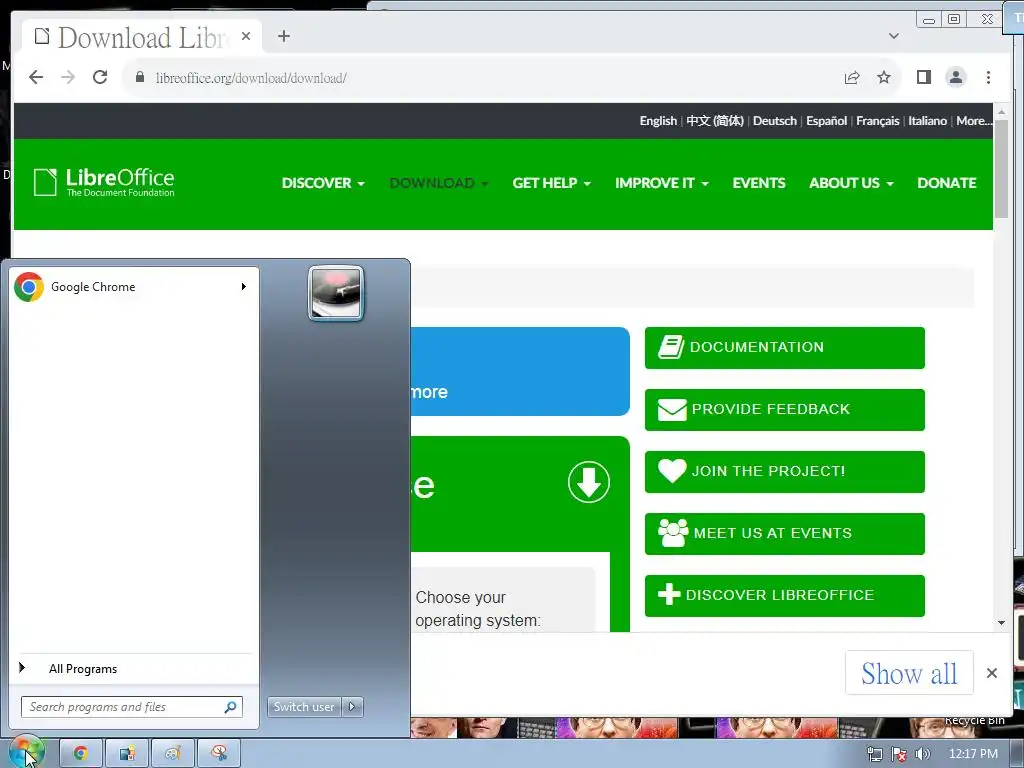This screenshot has height=768, width=1024.
Task: Click the page vertical scrollbar thumb
Action: tap(1001, 168)
